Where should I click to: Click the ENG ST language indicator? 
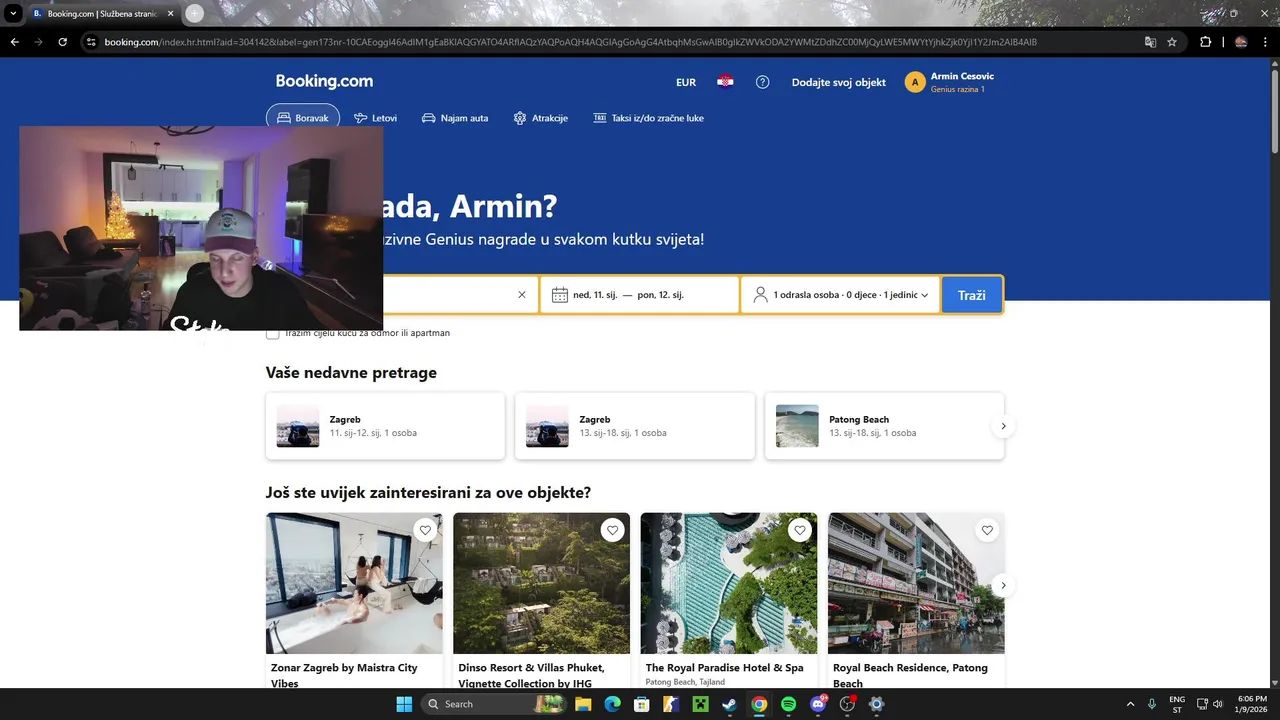pos(1177,704)
